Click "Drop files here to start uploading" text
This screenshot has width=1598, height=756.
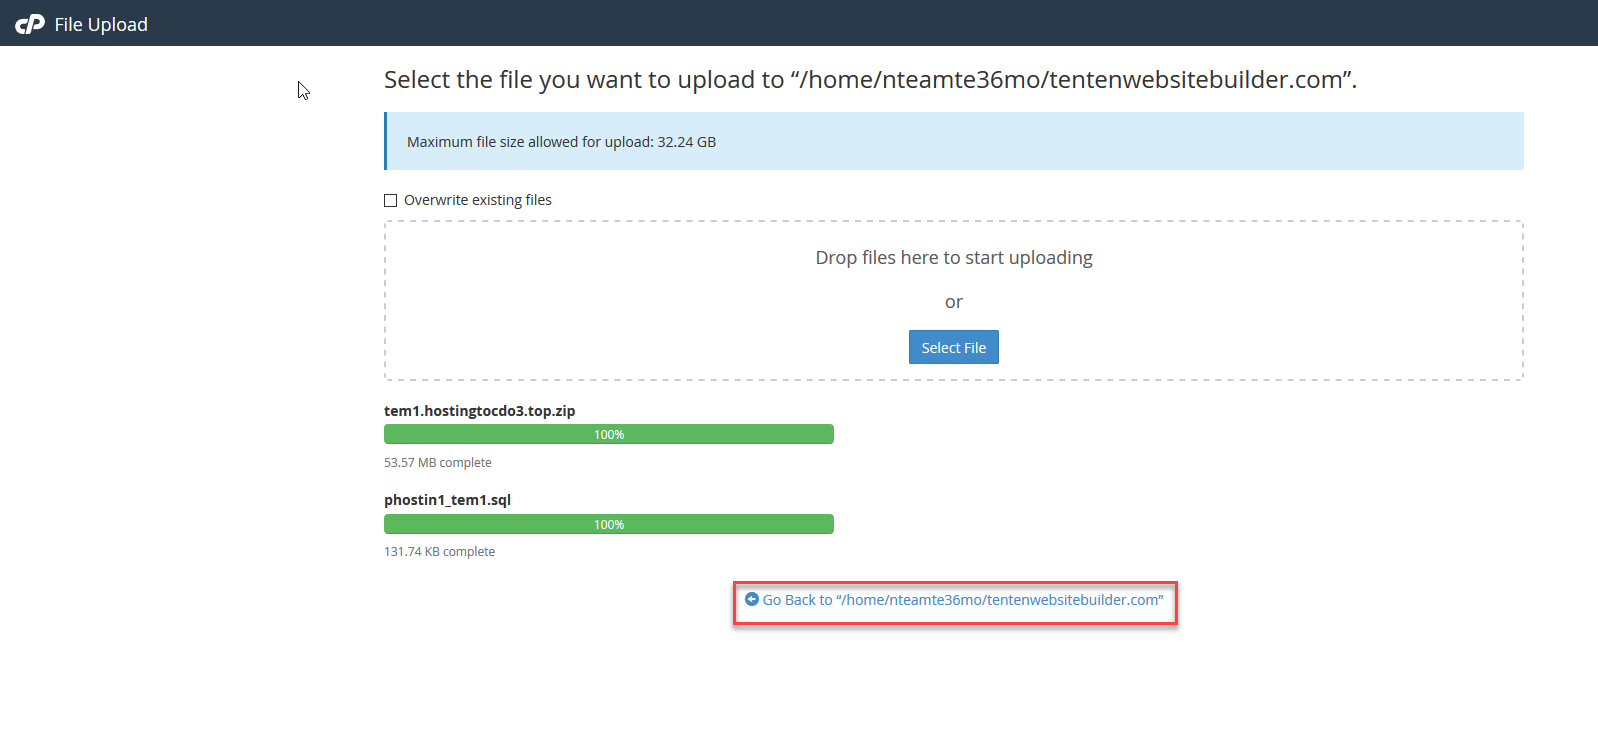pyautogui.click(x=954, y=258)
